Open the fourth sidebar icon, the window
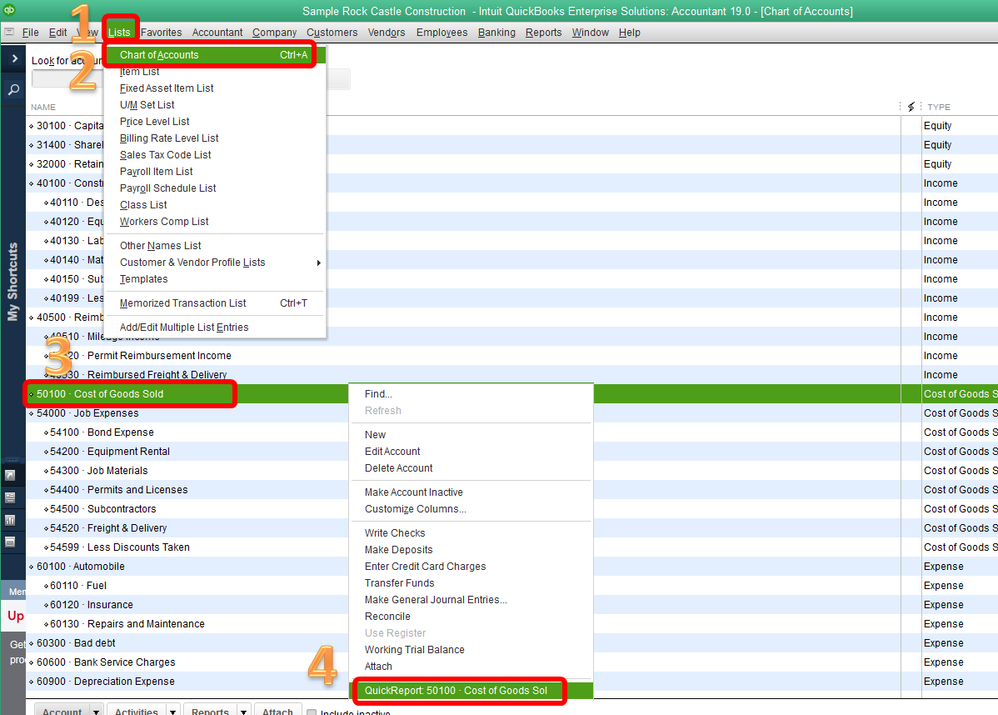Viewport: 998px width, 715px height. point(10,542)
